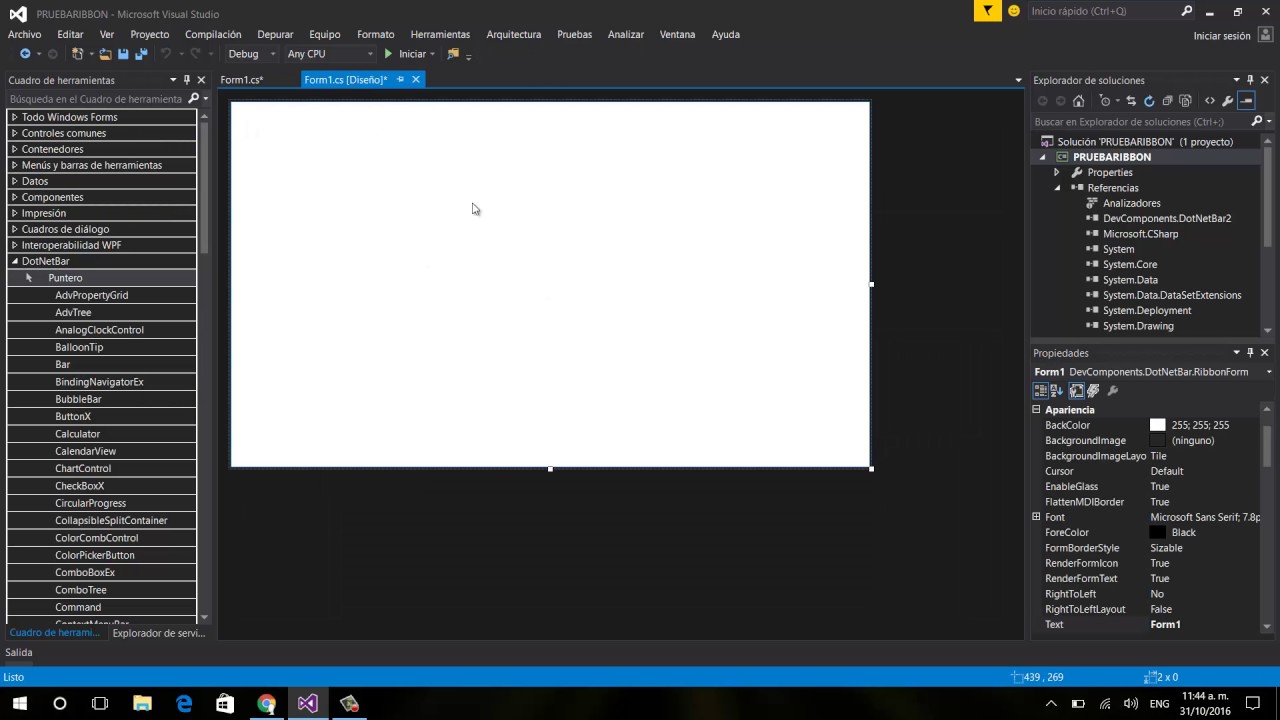Click the BackColor white swatch
The height and width of the screenshot is (720, 1280).
pyautogui.click(x=1158, y=425)
